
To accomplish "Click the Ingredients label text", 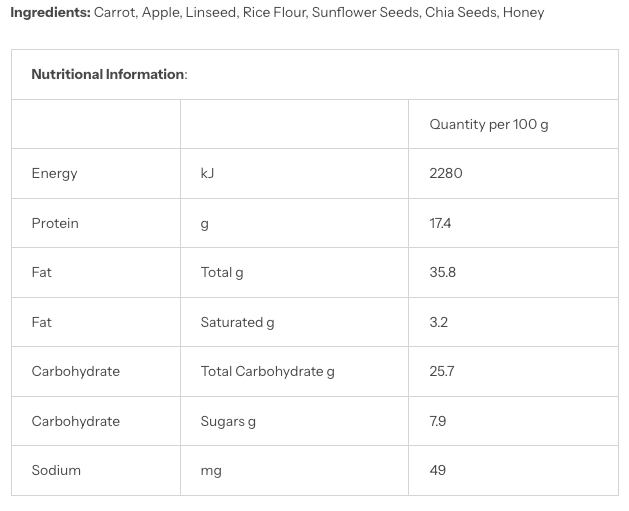I will tap(50, 13).
